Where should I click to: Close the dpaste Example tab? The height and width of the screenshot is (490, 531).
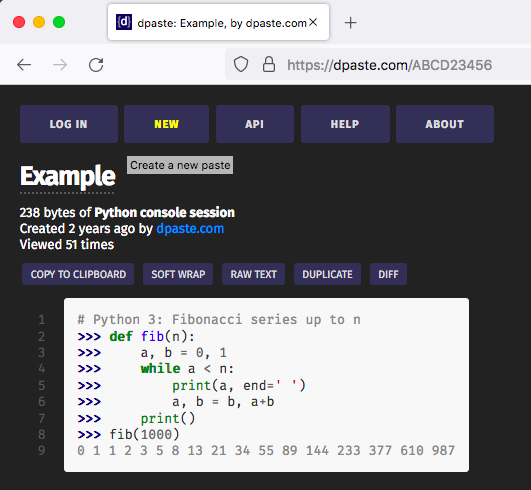tap(313, 22)
